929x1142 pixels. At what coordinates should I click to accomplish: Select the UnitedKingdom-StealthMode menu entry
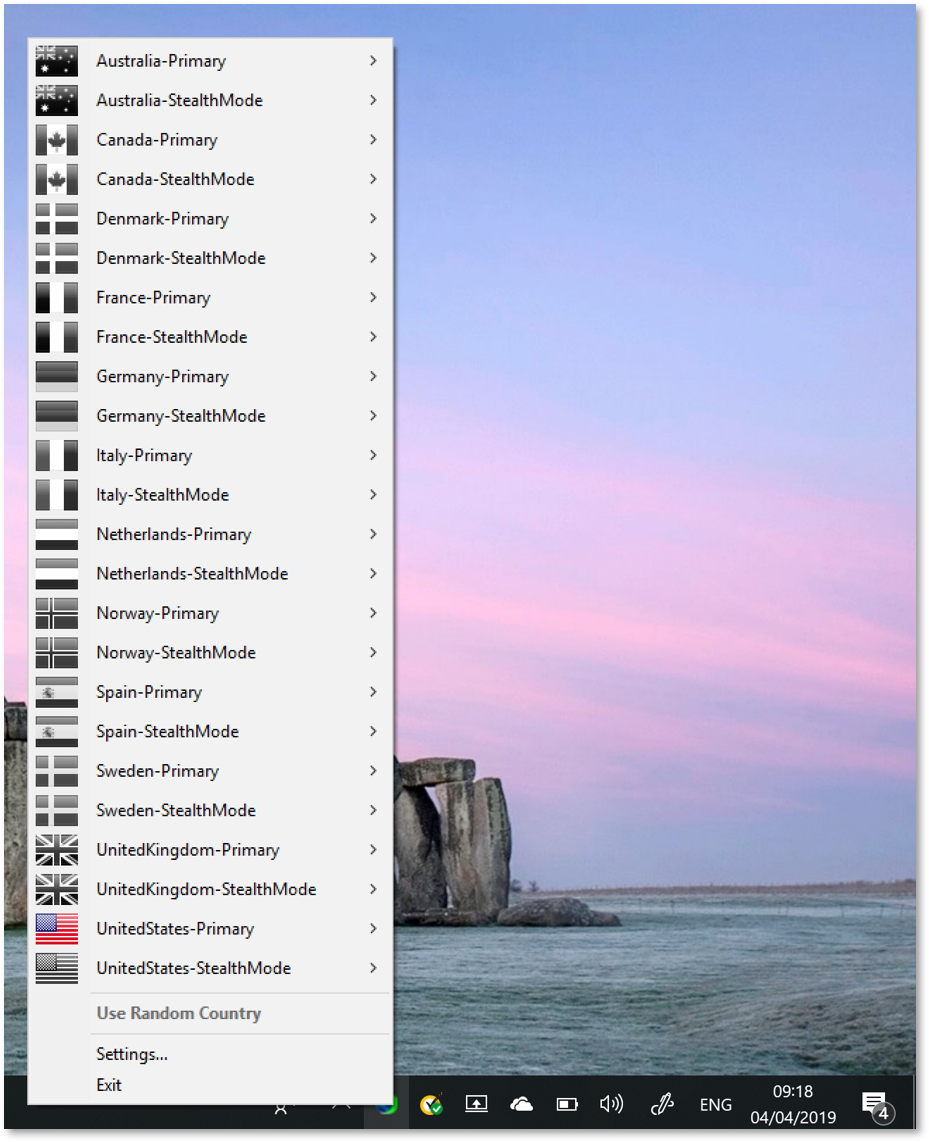pos(210,889)
